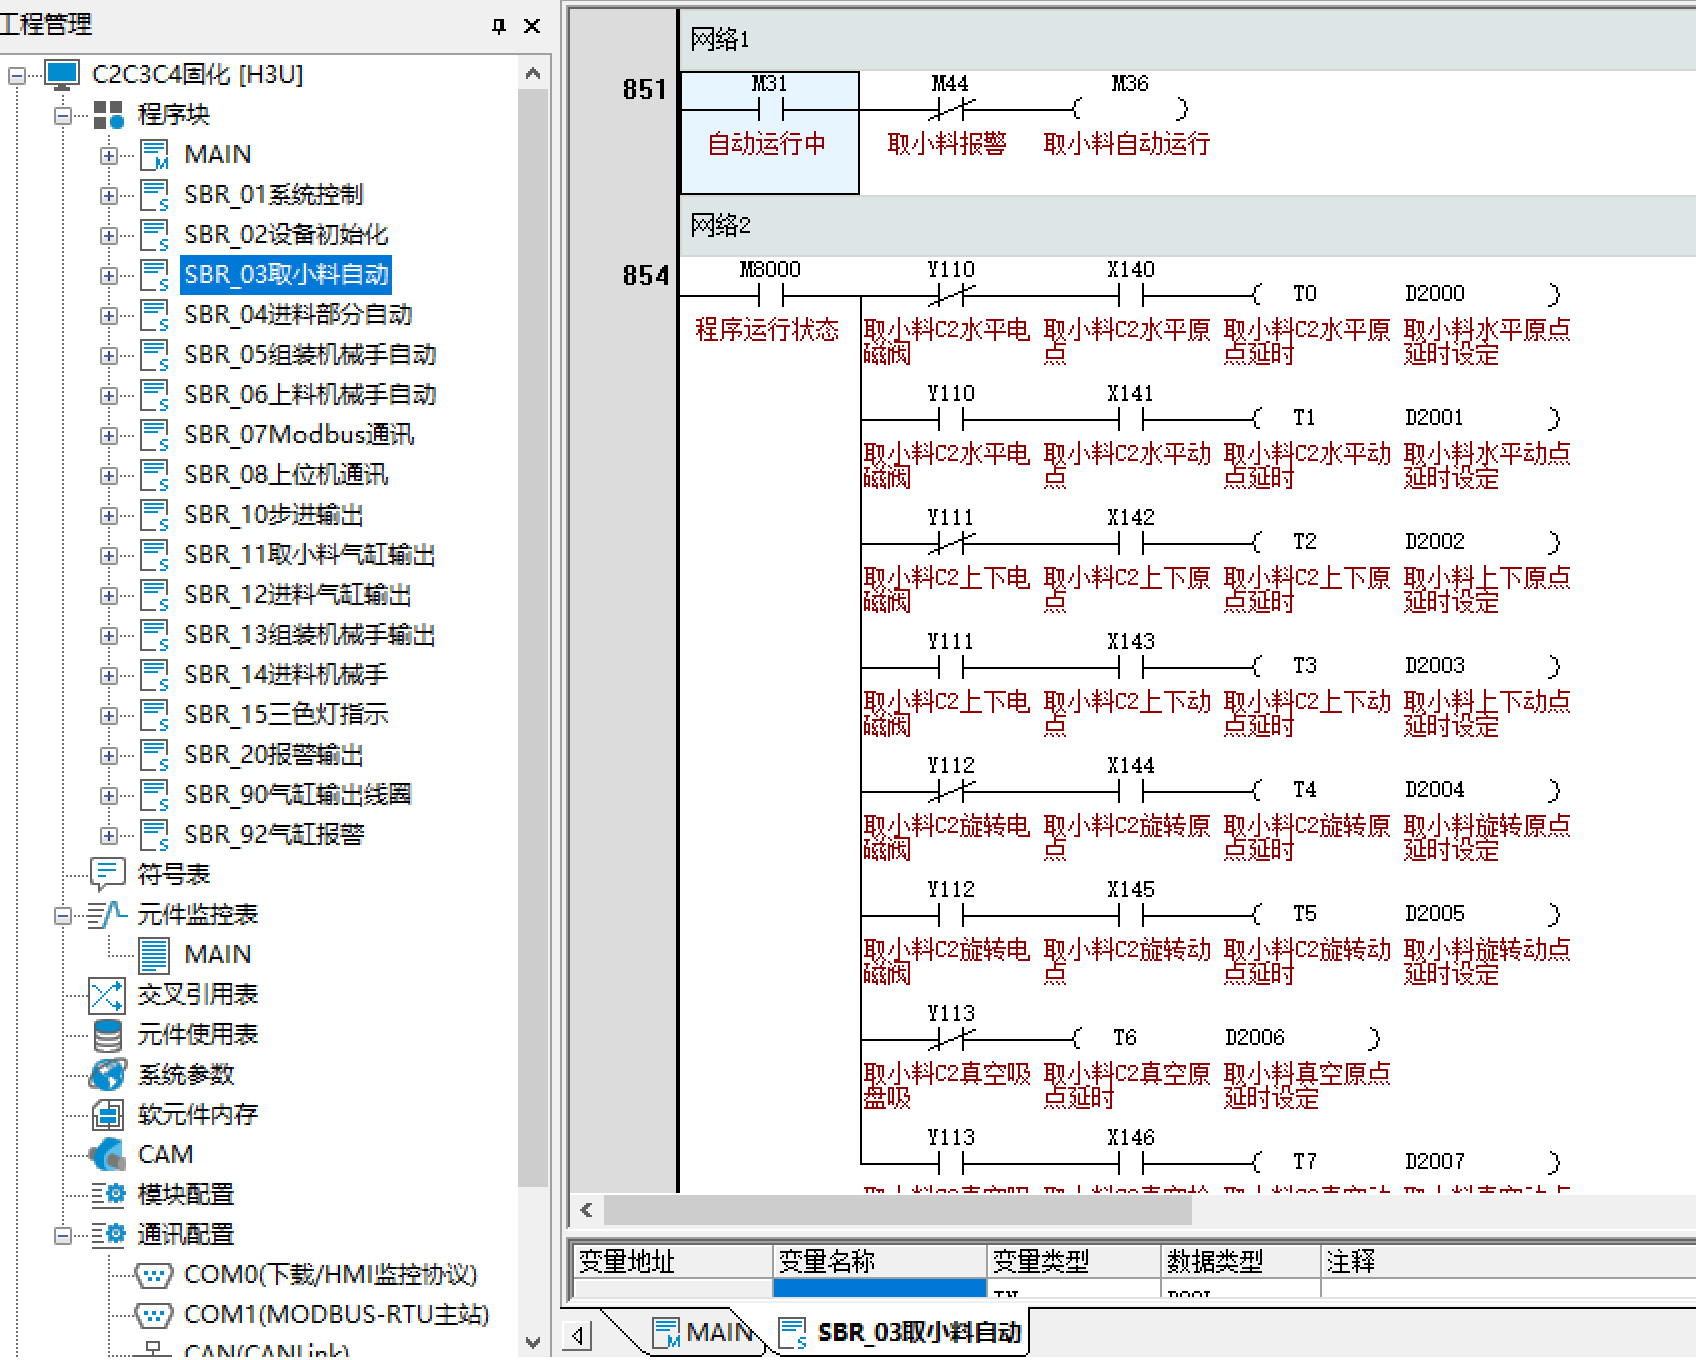1696x1360 pixels.
Task: Click the 软元件内存 memory icon
Action: (x=107, y=1115)
